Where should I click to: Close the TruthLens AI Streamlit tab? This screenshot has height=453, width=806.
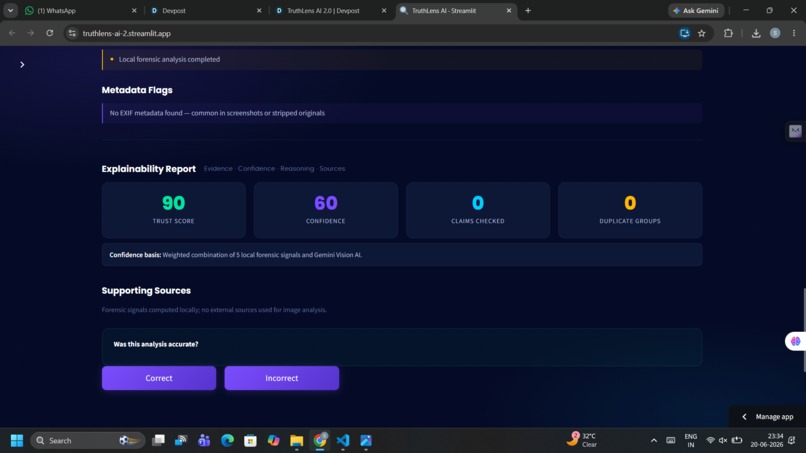[509, 10]
